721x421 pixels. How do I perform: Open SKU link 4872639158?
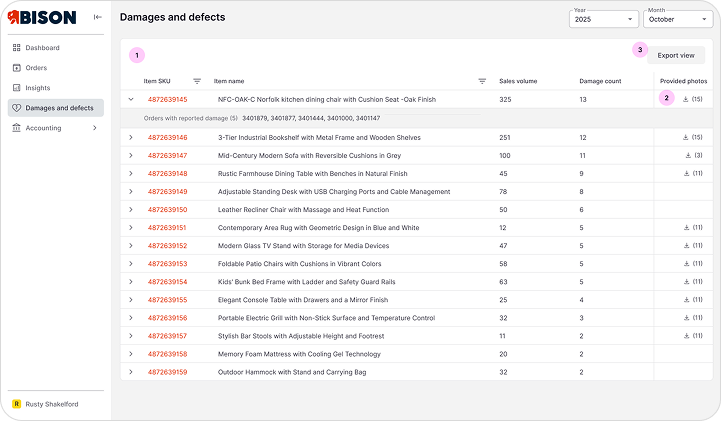point(167,354)
